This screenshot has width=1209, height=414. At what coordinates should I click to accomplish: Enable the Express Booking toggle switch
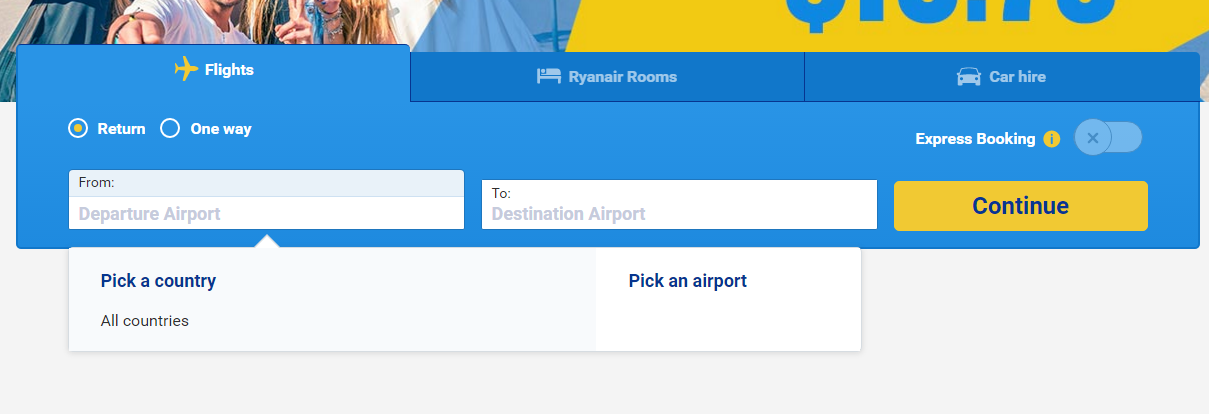[1123, 138]
